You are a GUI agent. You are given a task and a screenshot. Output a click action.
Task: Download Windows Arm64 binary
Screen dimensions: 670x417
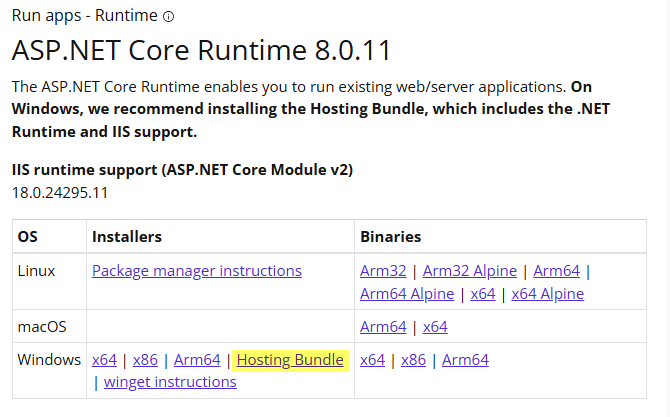465,360
